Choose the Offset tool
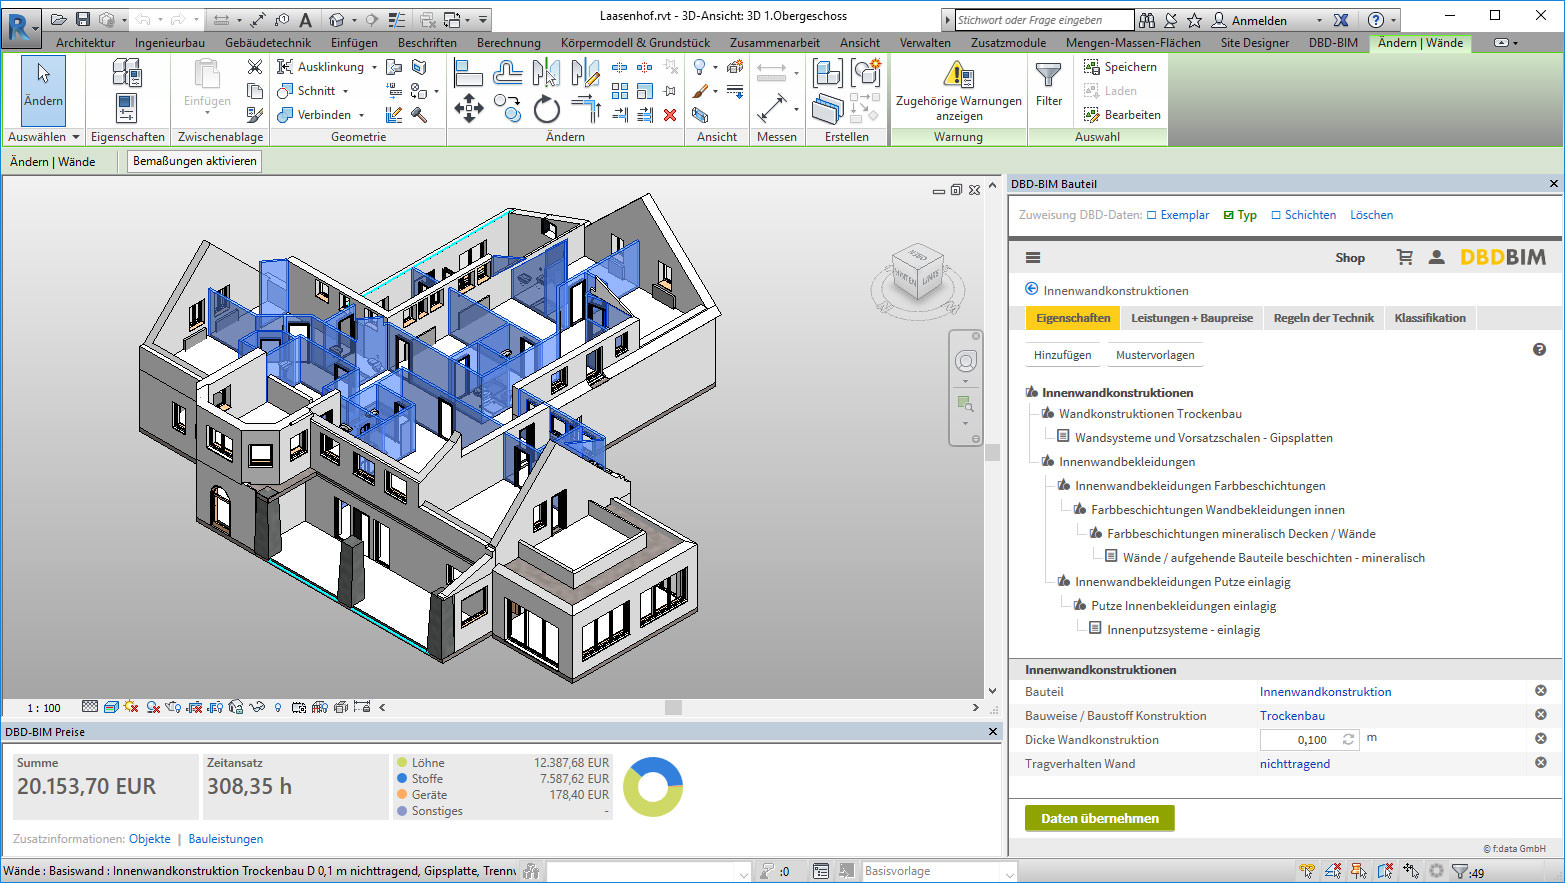The height and width of the screenshot is (883, 1565). (507, 72)
